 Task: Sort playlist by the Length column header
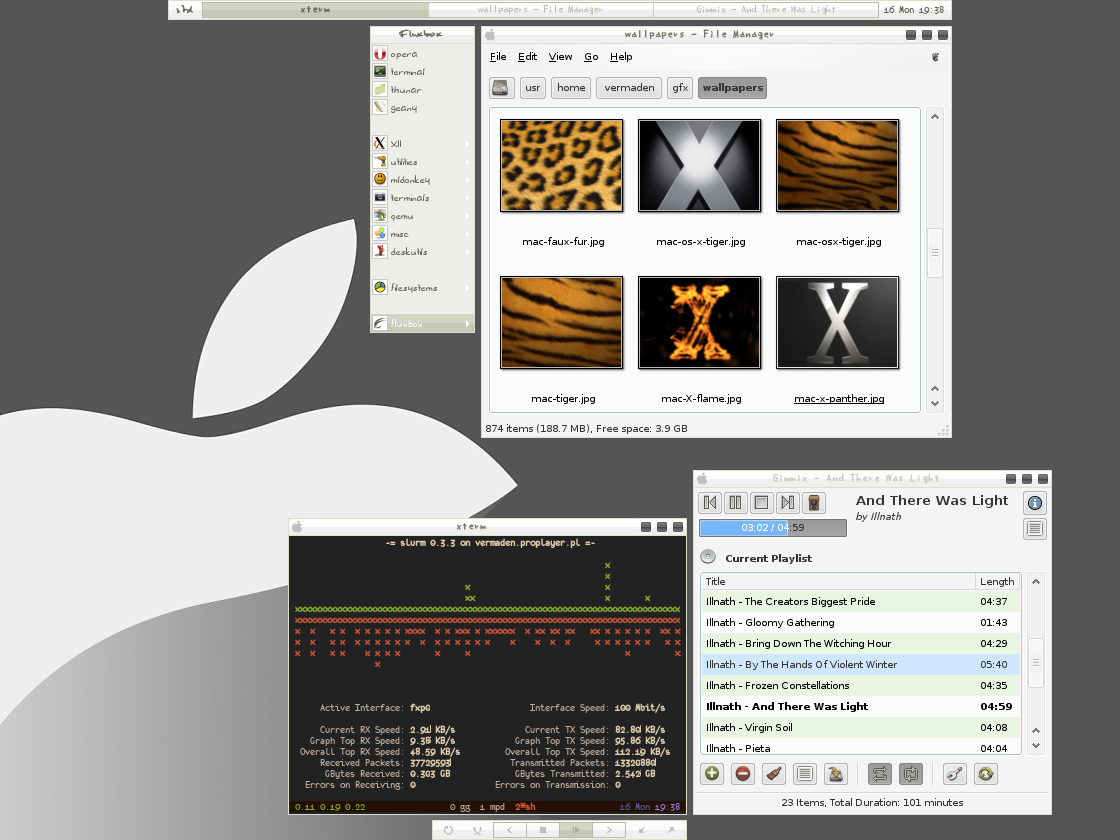click(997, 581)
